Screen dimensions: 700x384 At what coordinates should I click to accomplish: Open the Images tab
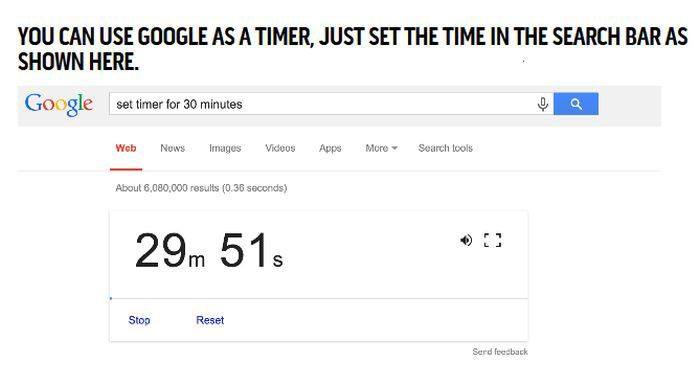click(x=225, y=148)
